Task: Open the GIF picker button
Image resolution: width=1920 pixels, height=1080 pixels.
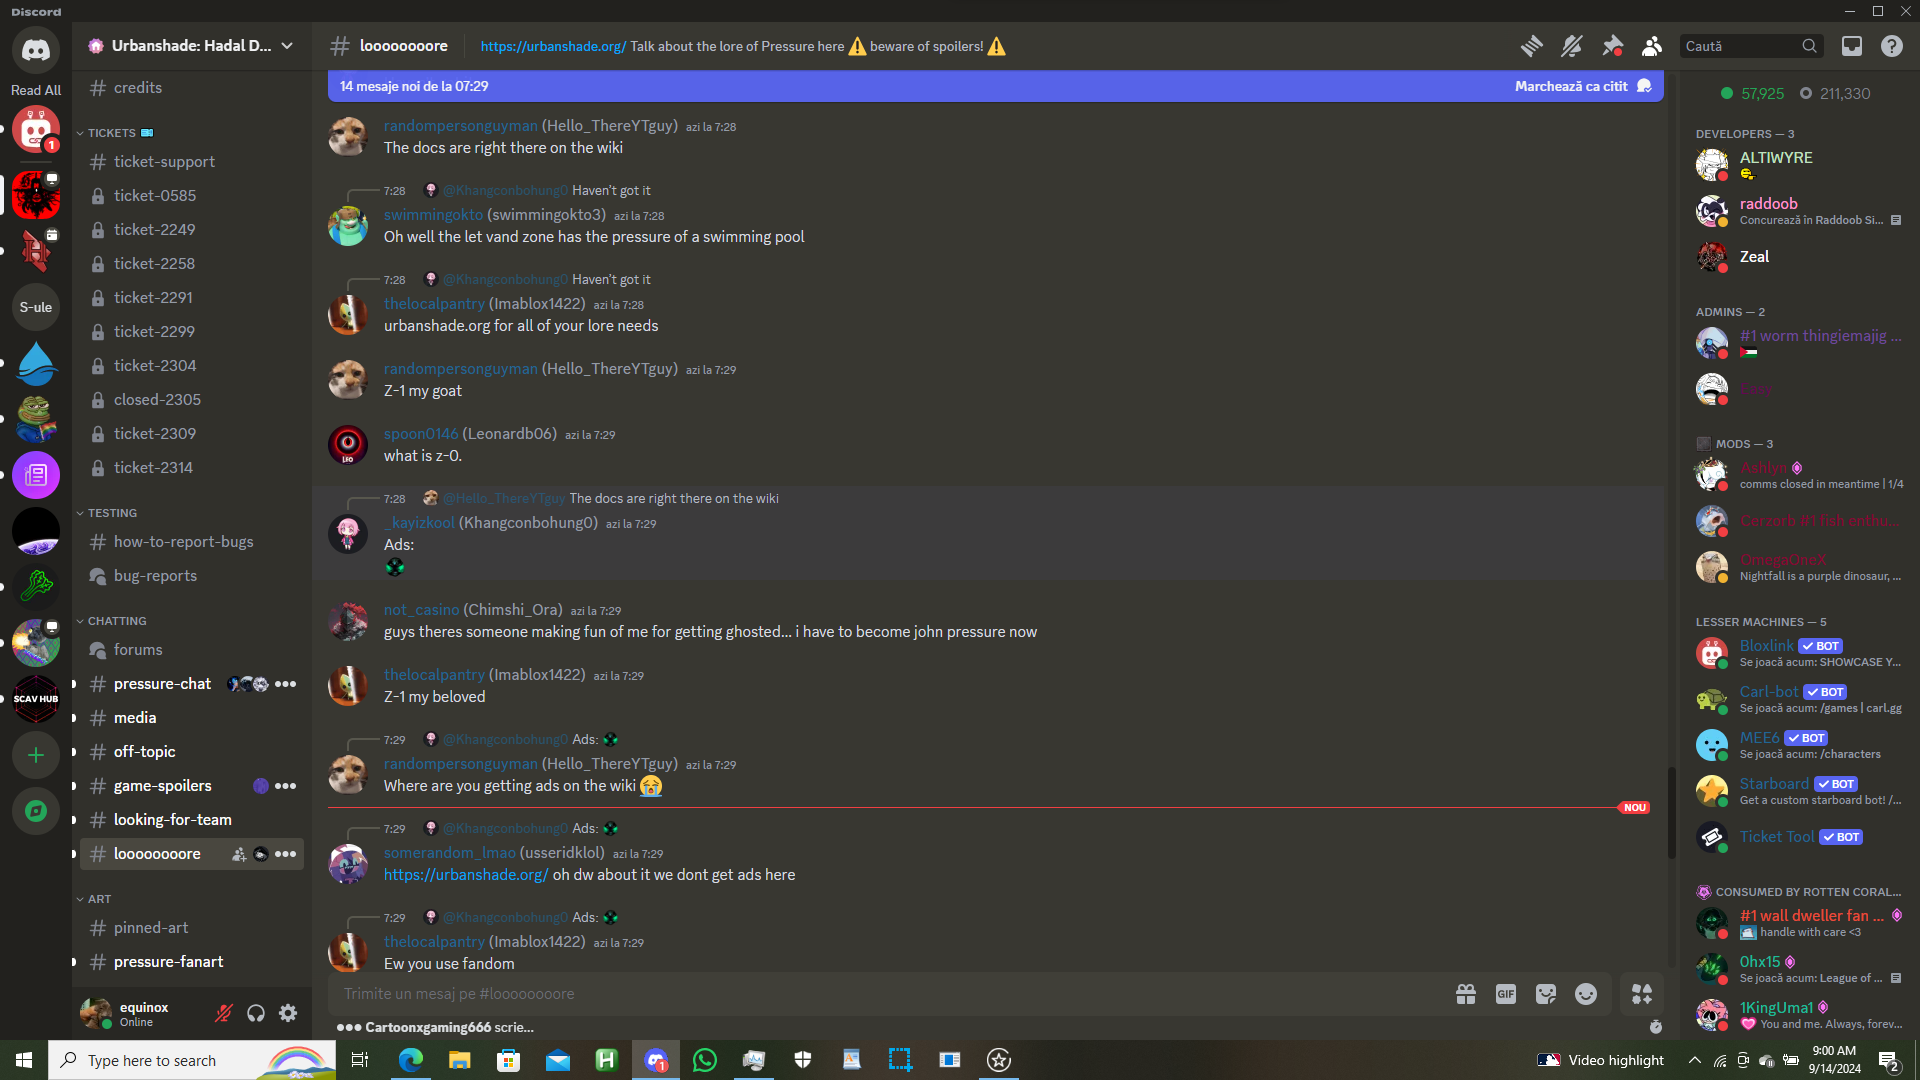Action: click(x=1506, y=994)
